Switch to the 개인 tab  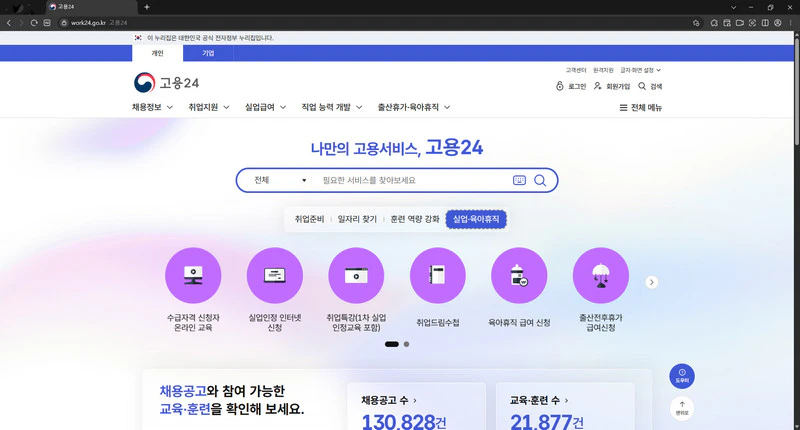pyautogui.click(x=157, y=53)
